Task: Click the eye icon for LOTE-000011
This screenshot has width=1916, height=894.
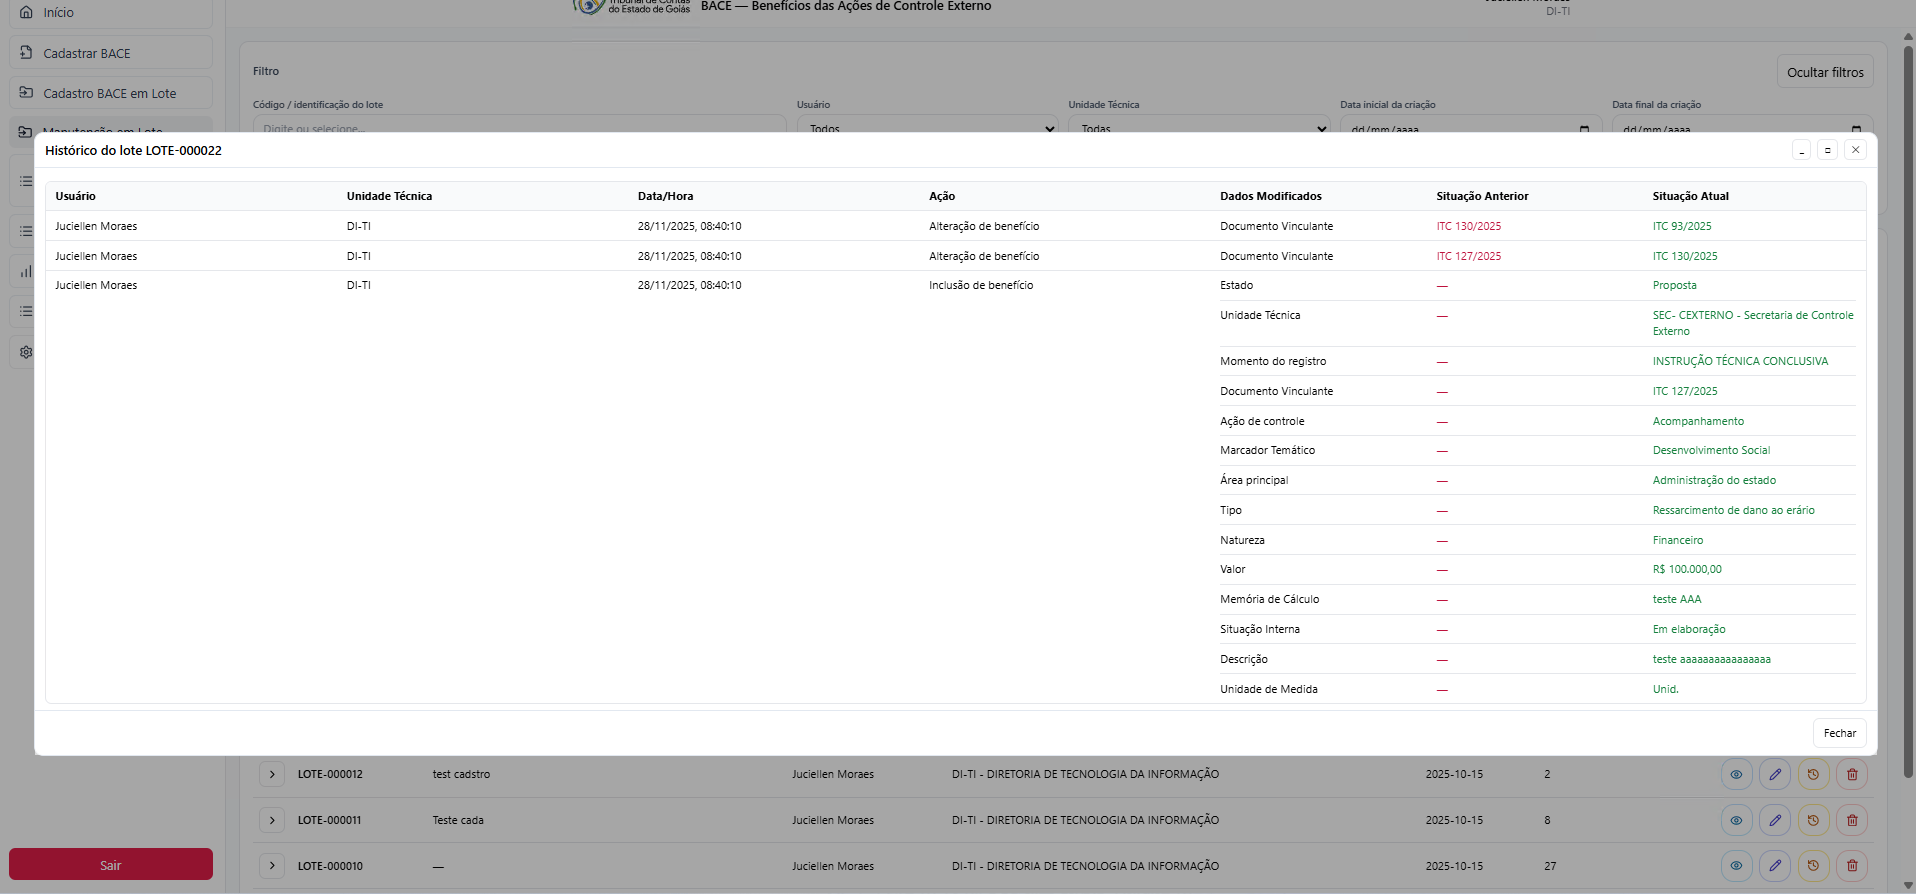Action: point(1736,820)
